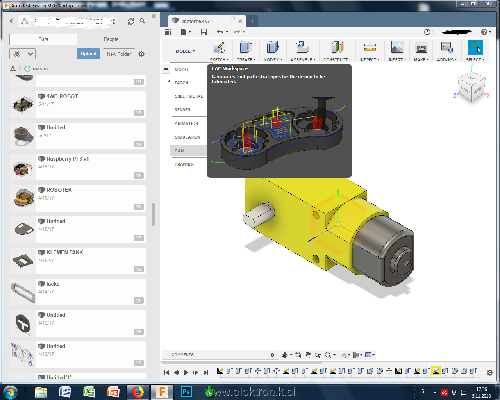Jump to the timeline start
The width and height of the screenshot is (500, 400).
166,372
